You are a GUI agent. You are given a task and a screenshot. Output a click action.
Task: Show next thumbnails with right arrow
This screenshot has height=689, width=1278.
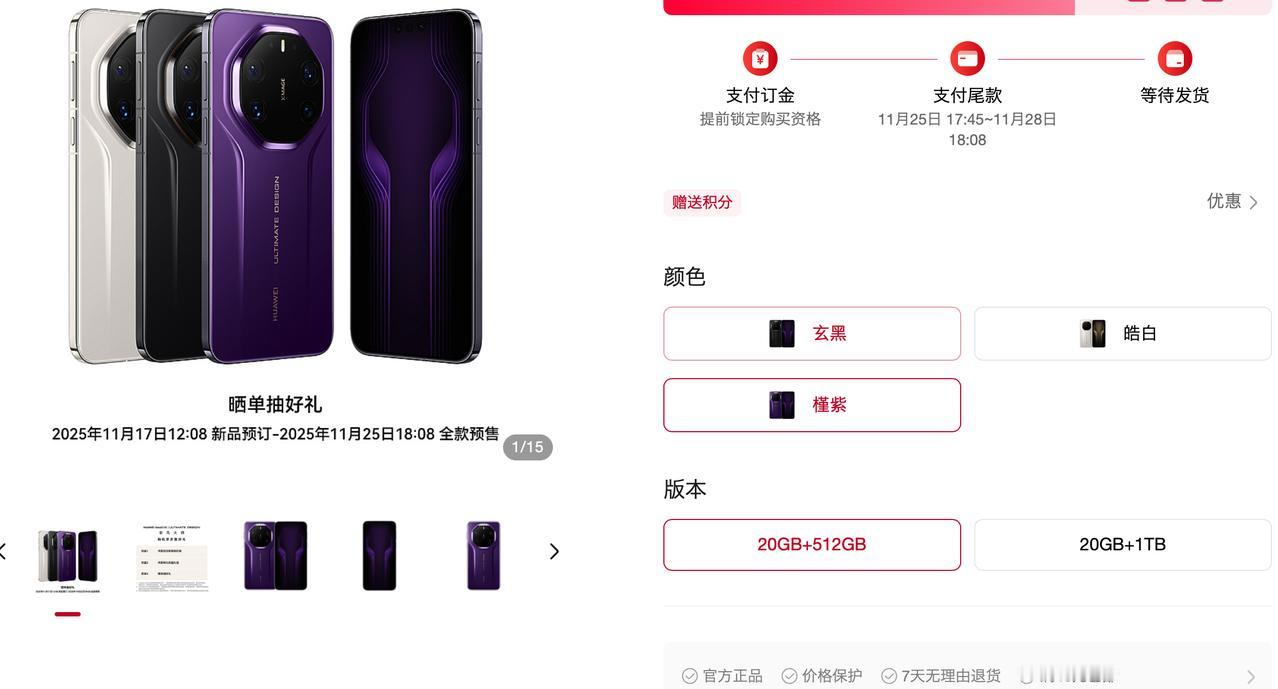point(554,551)
